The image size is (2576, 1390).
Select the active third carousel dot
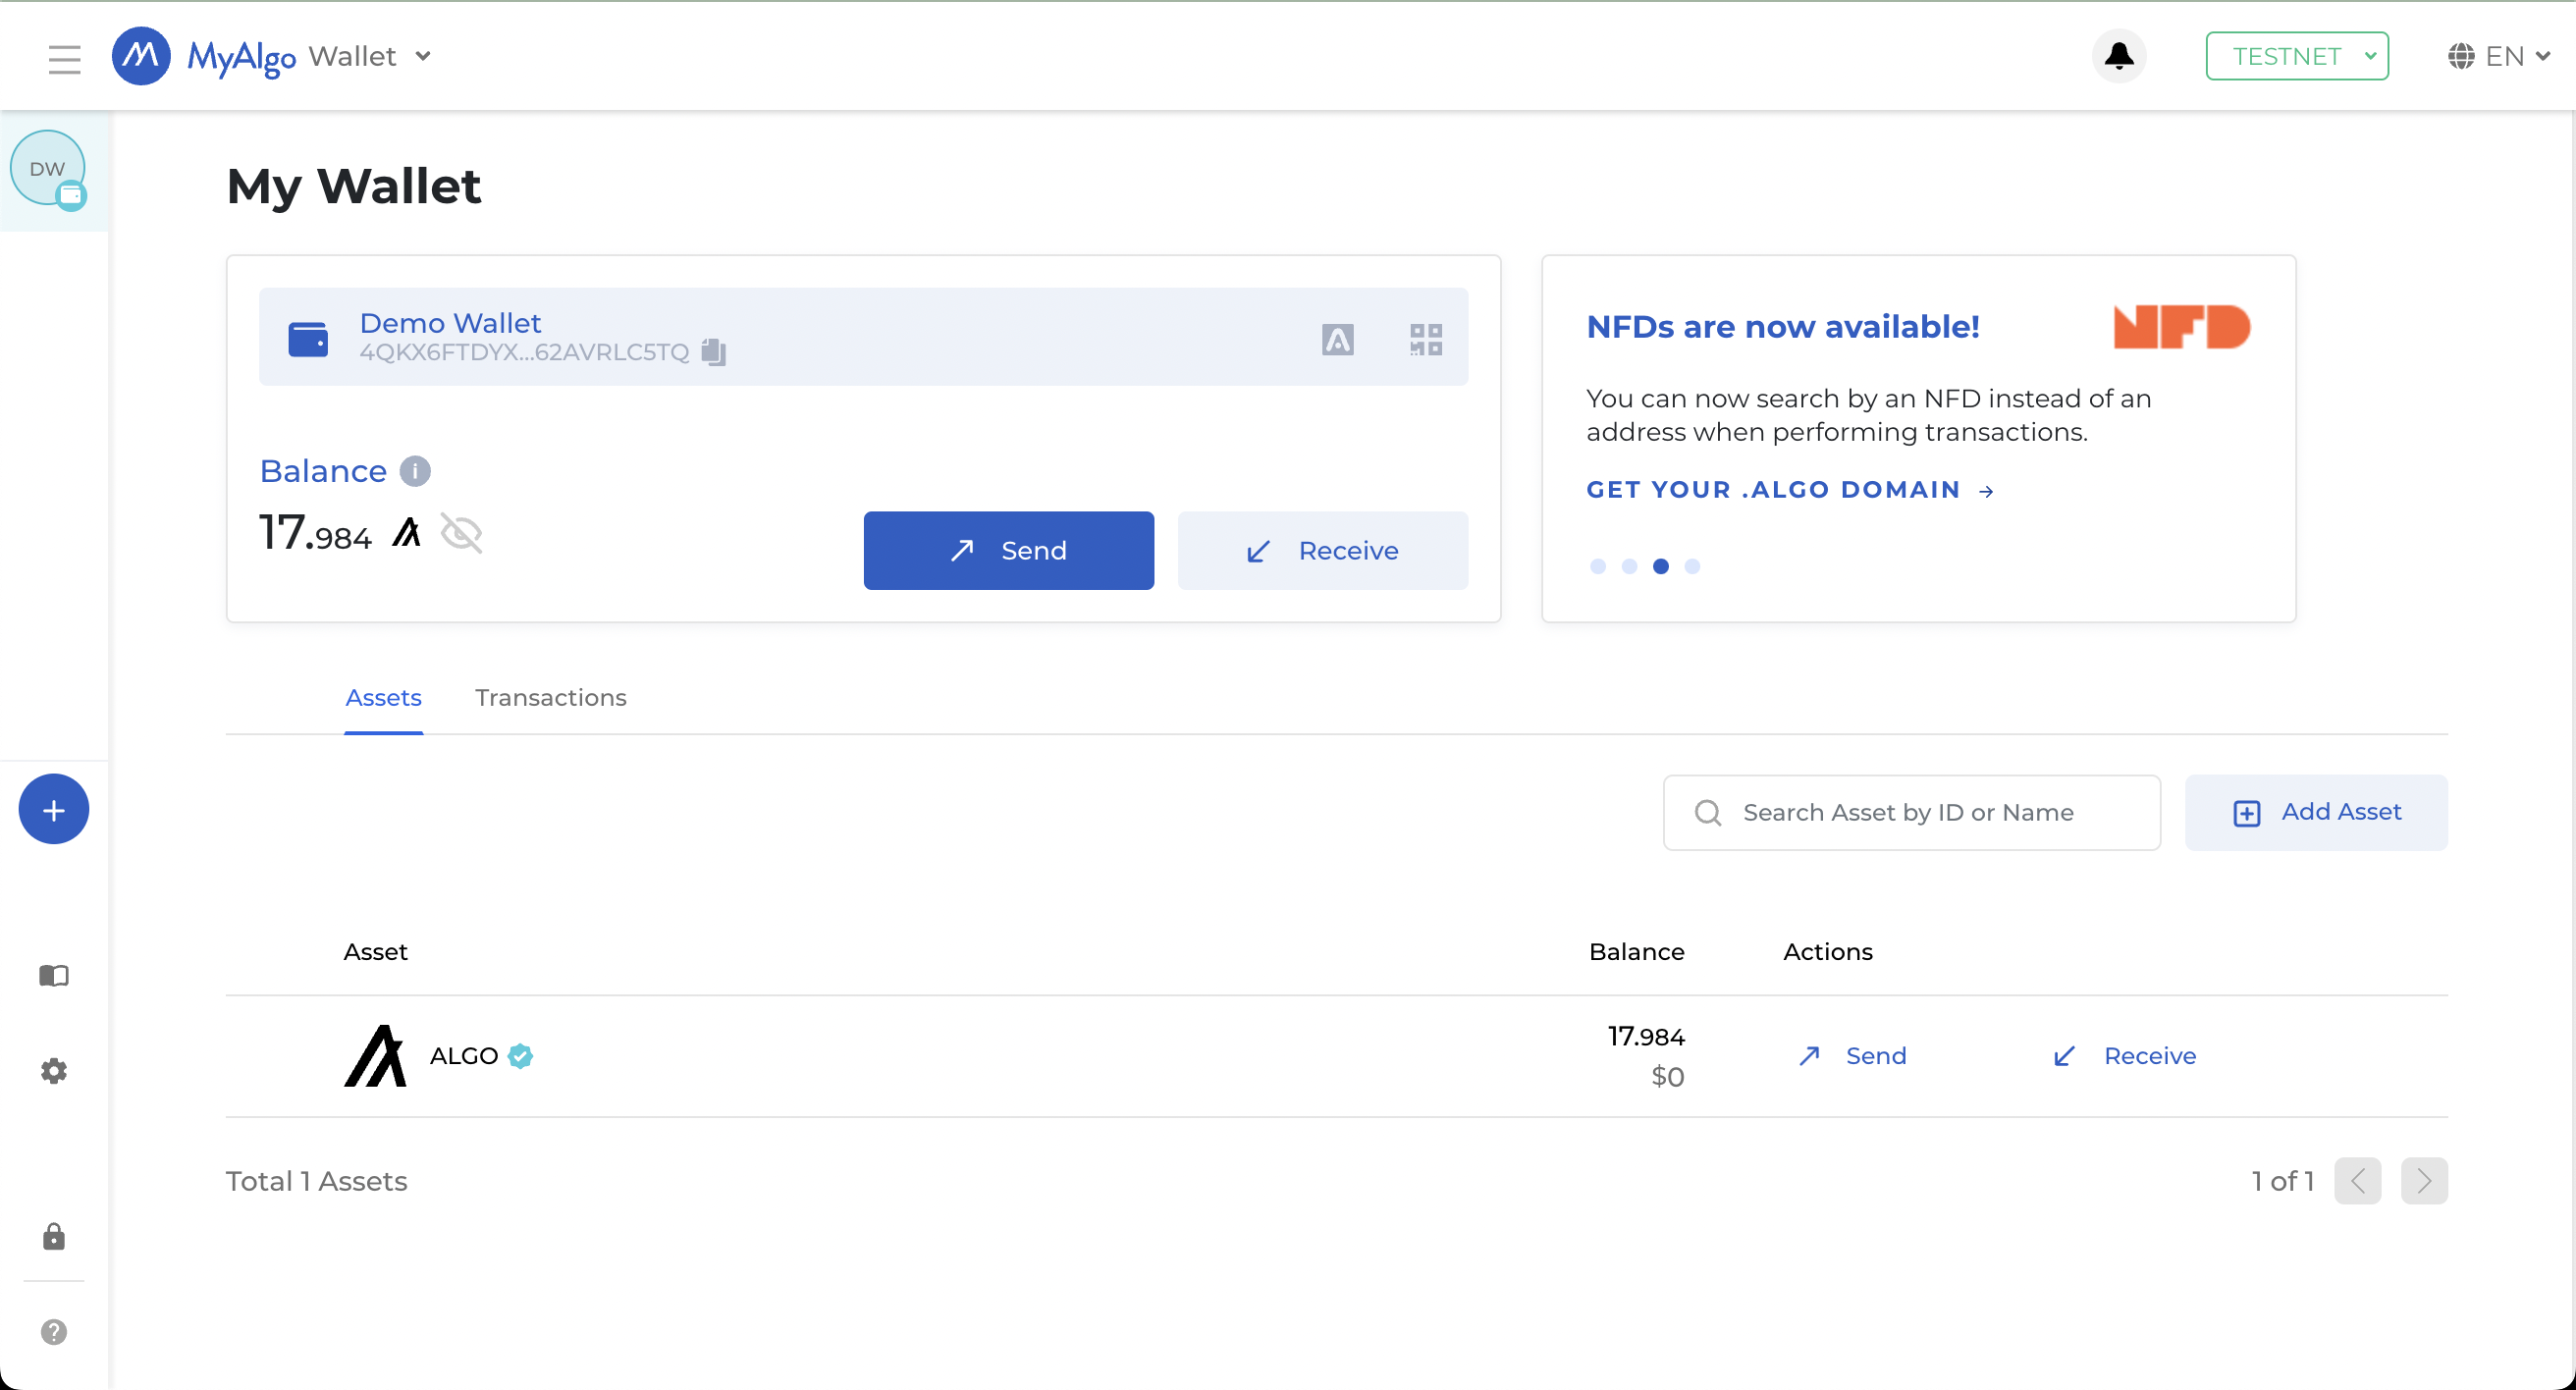tap(1660, 567)
